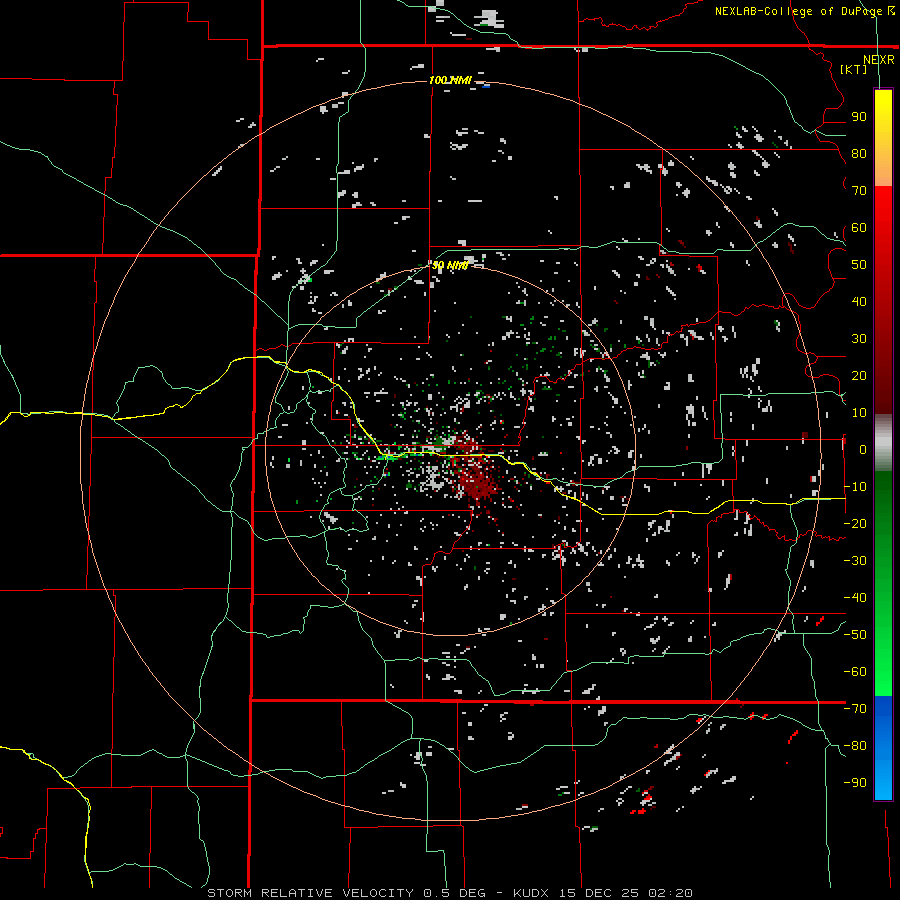Image resolution: width=900 pixels, height=900 pixels.
Task: Select the -50 knot scale label
Action: tap(855, 635)
